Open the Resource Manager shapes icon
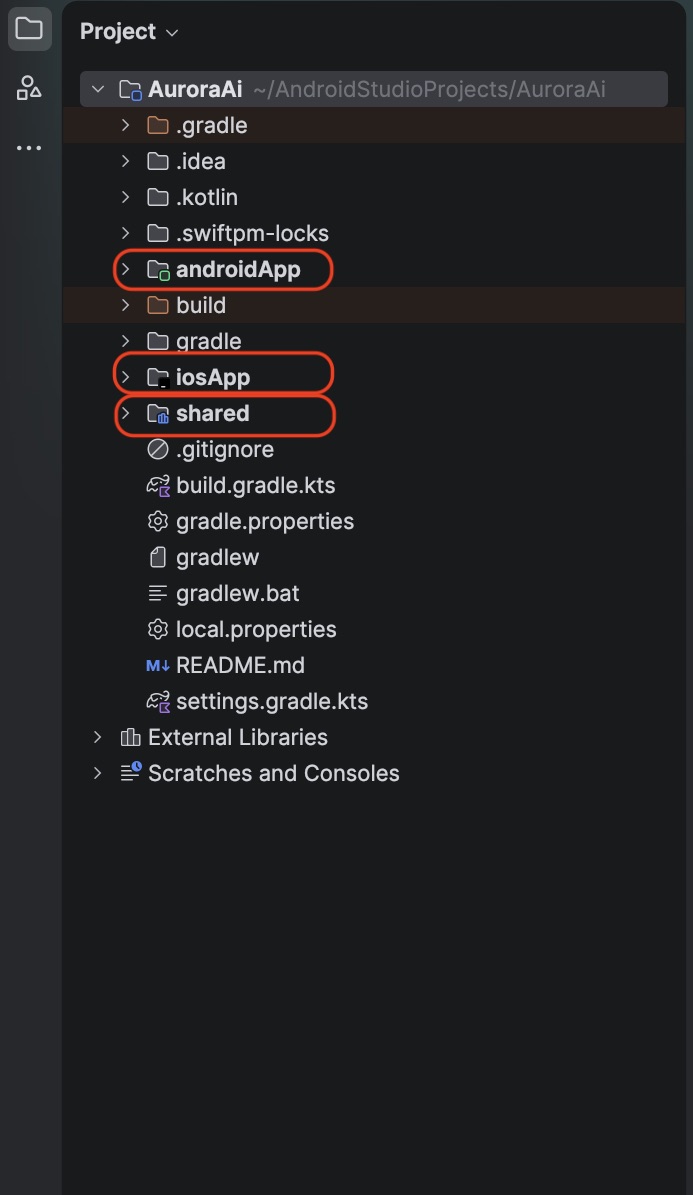693x1195 pixels. 29,88
